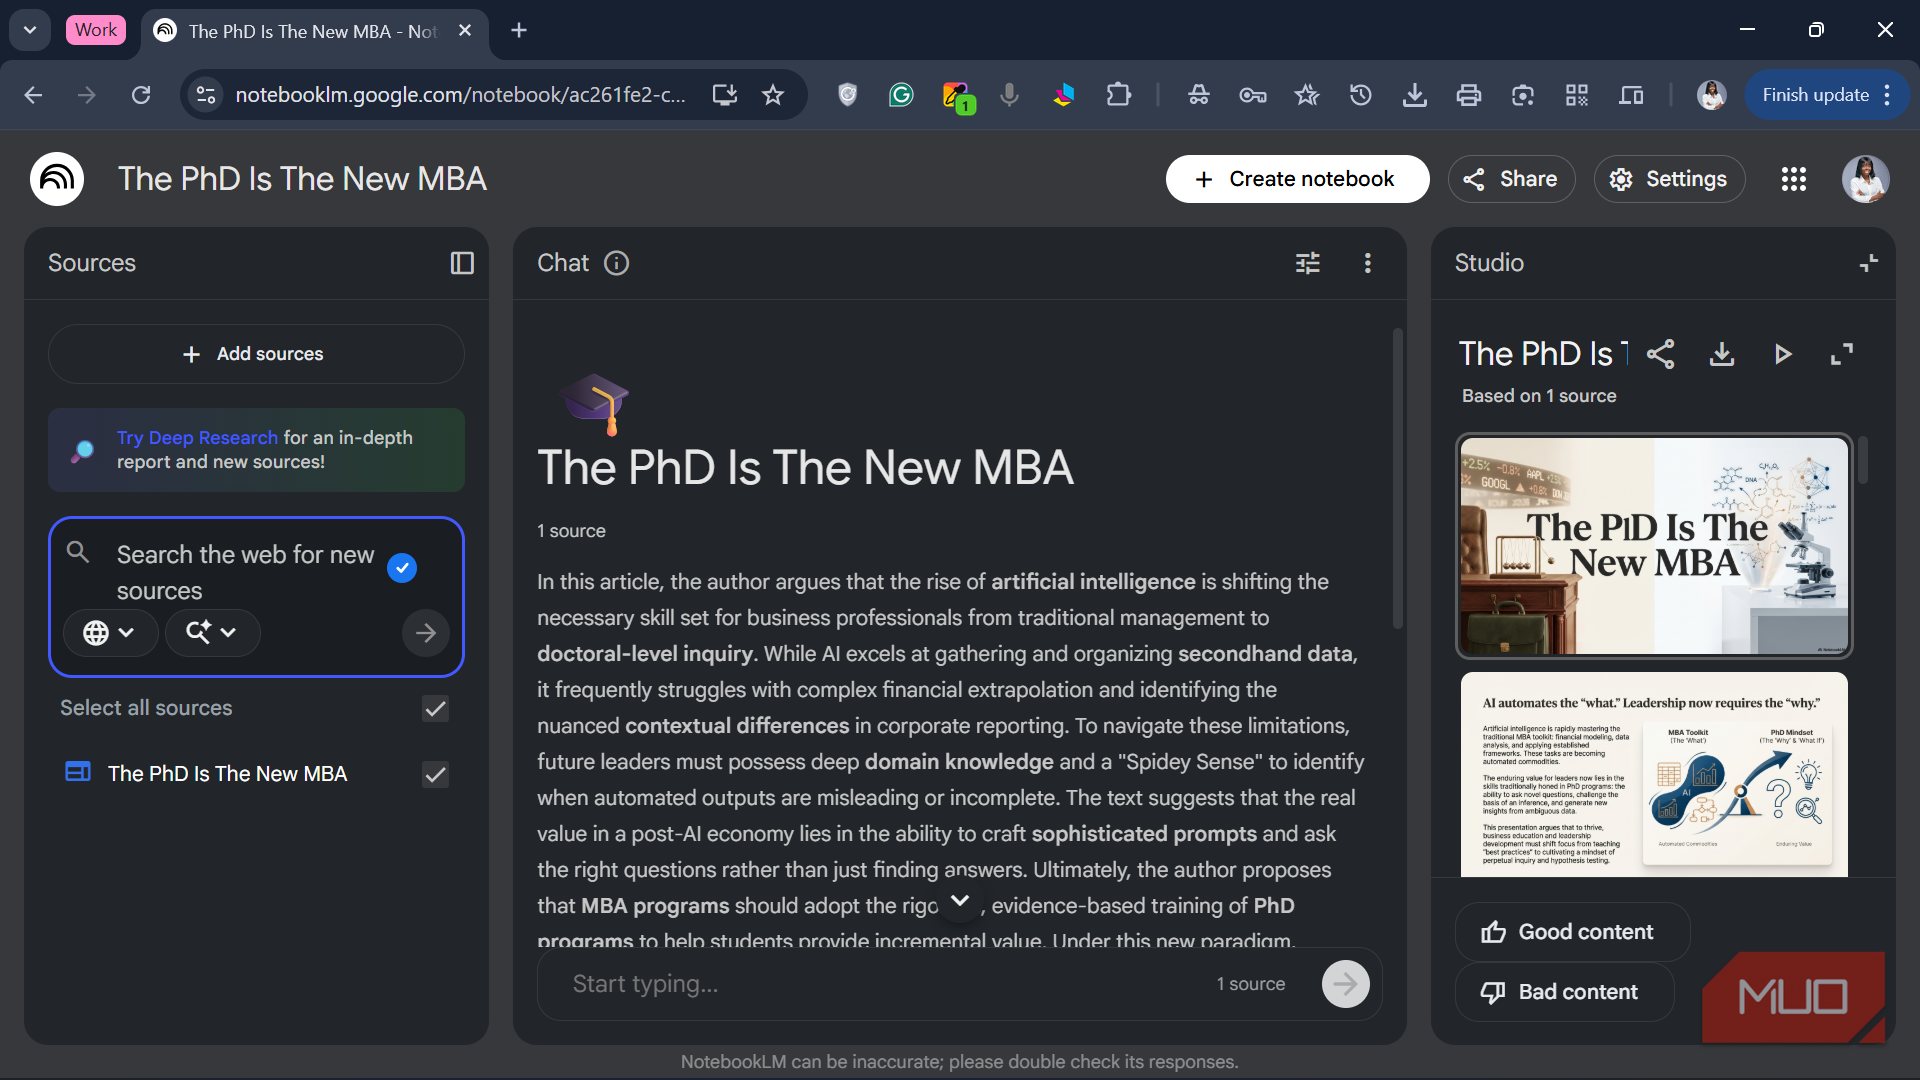1920x1080 pixels.
Task: Expand Studio presentation to fullscreen
Action: [x=1842, y=354]
